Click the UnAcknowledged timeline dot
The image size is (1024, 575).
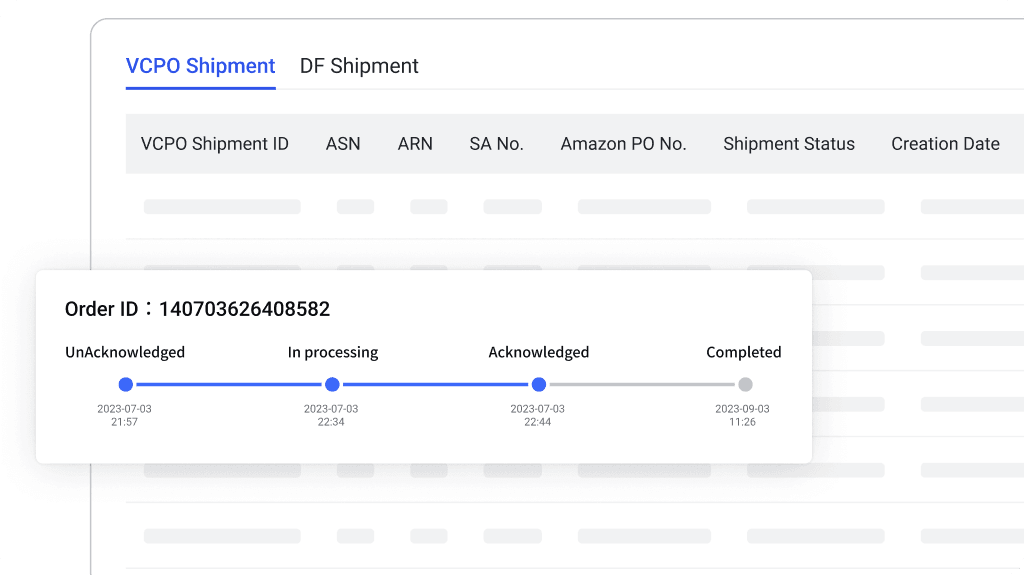point(125,384)
